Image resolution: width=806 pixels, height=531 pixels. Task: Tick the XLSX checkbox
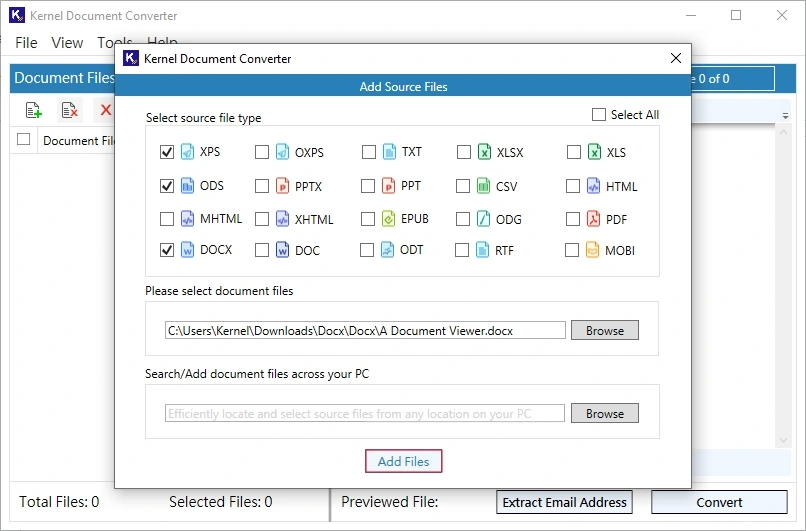click(x=464, y=152)
